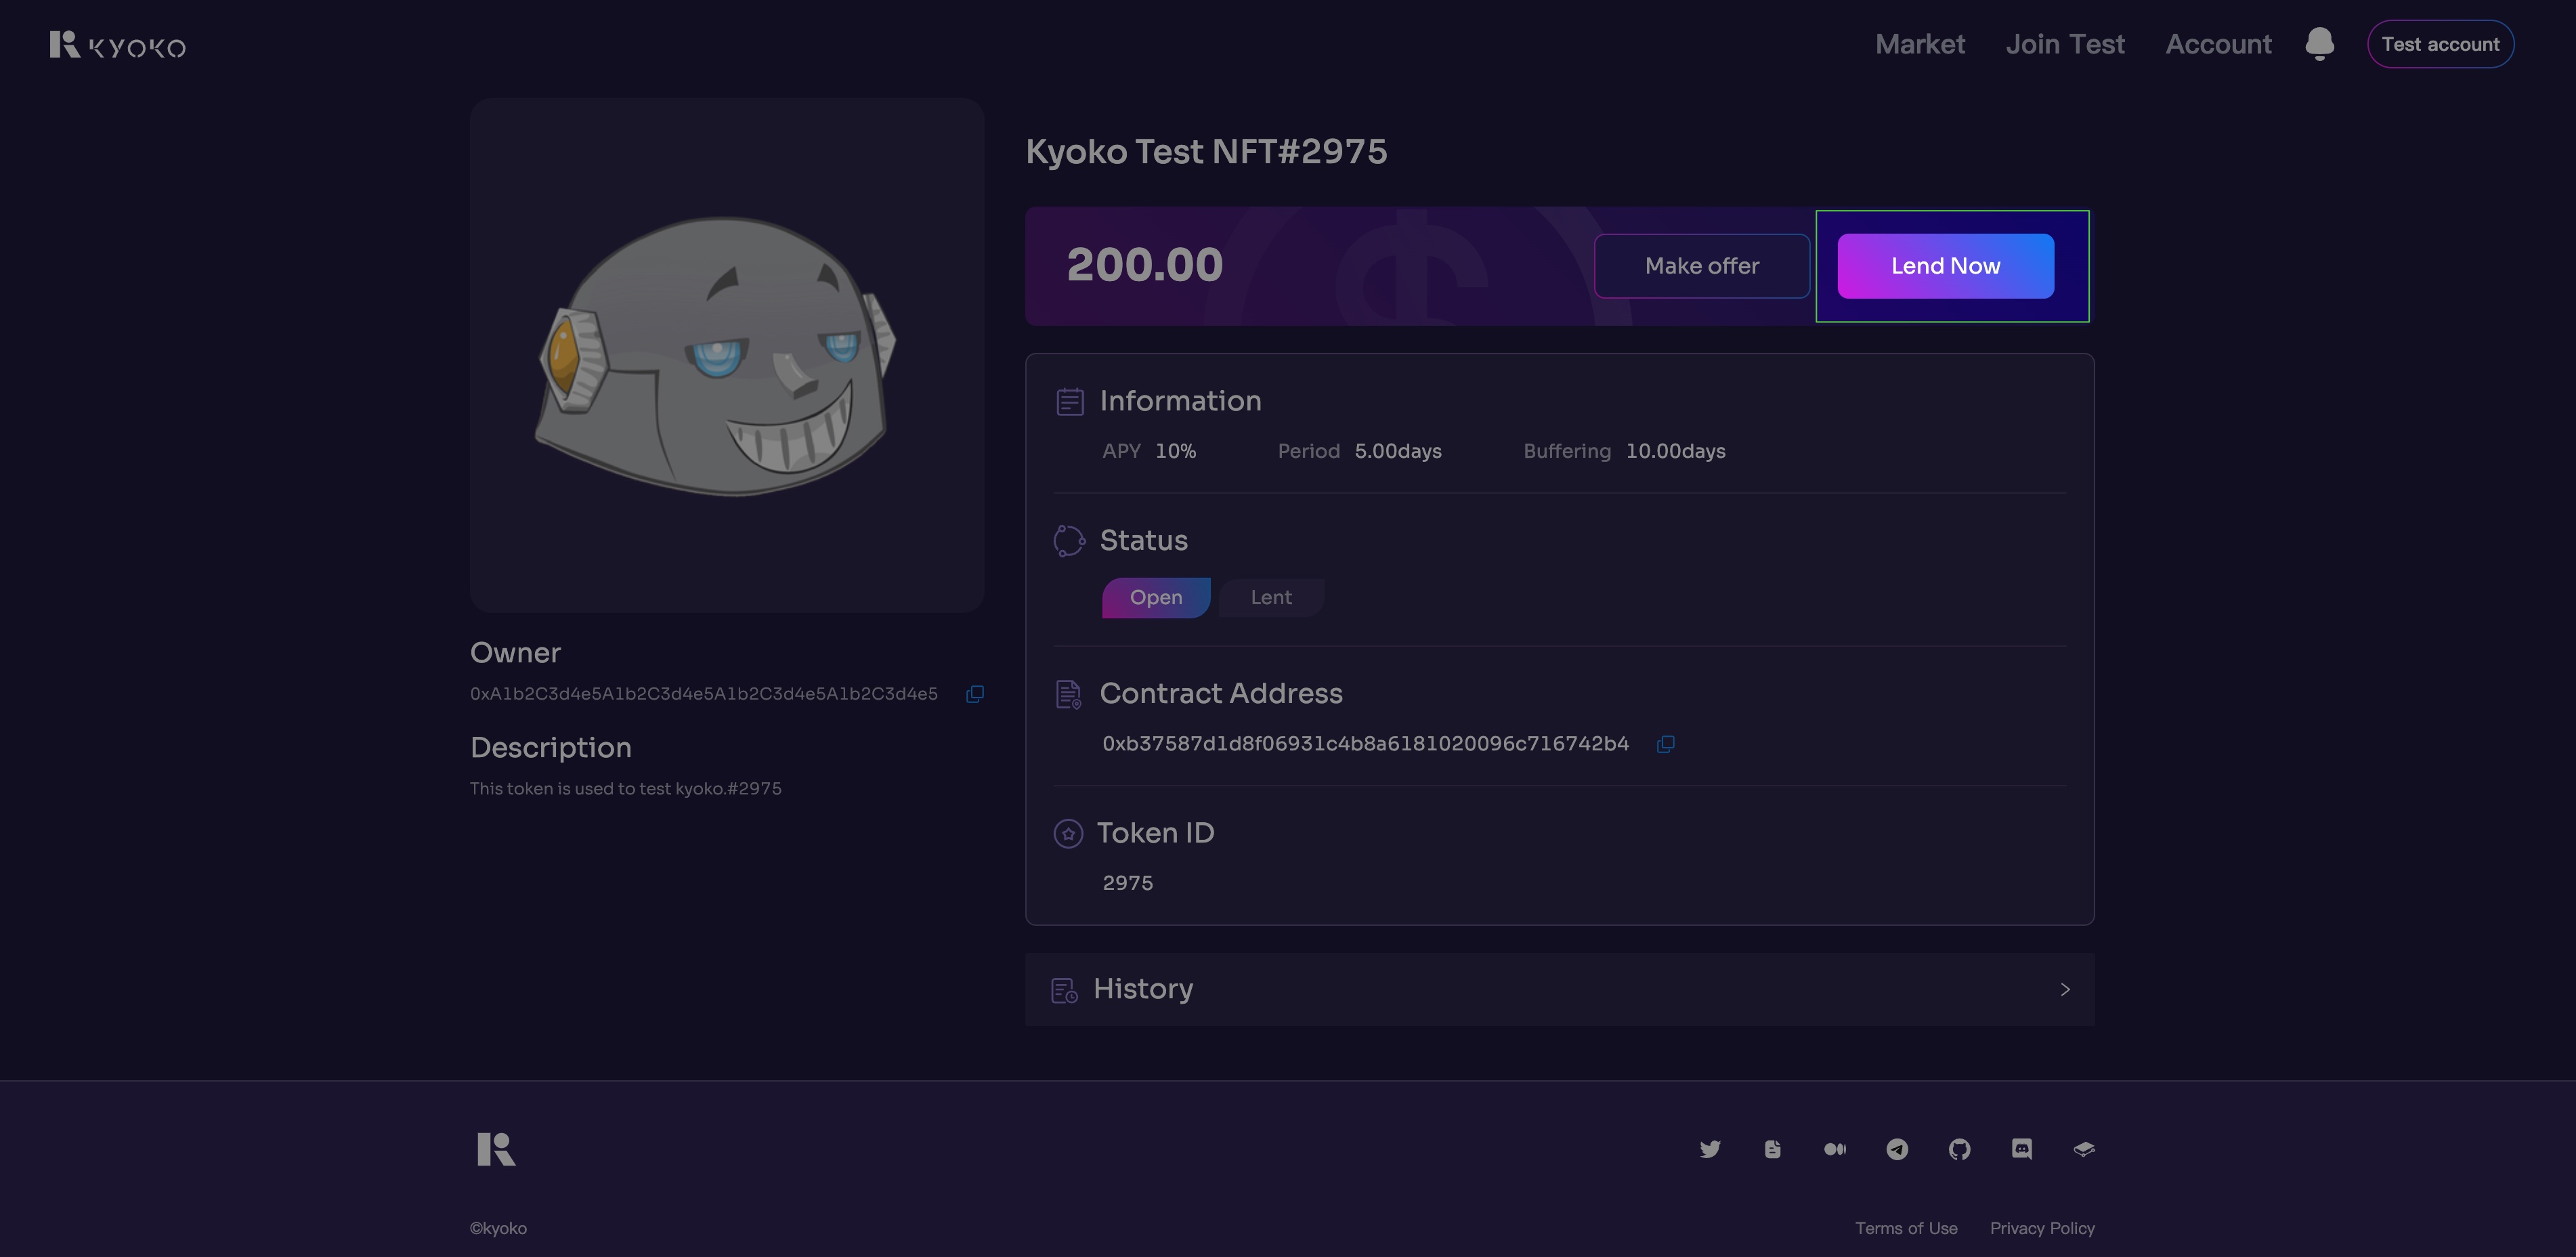Click the ©kyoko copyright text
This screenshot has width=2576, height=1257.
498,1228
